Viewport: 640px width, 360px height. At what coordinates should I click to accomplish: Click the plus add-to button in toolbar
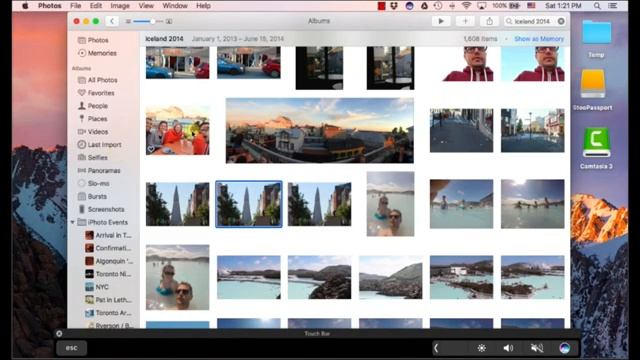point(465,21)
